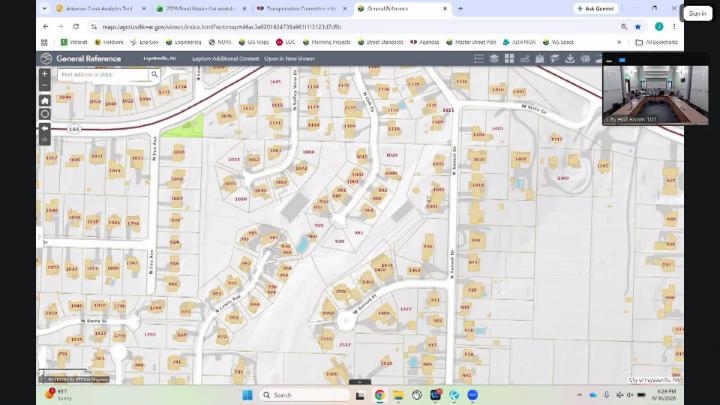The width and height of the screenshot is (720, 405).
Task: Open the Engineering bookmark
Action: coord(184,42)
